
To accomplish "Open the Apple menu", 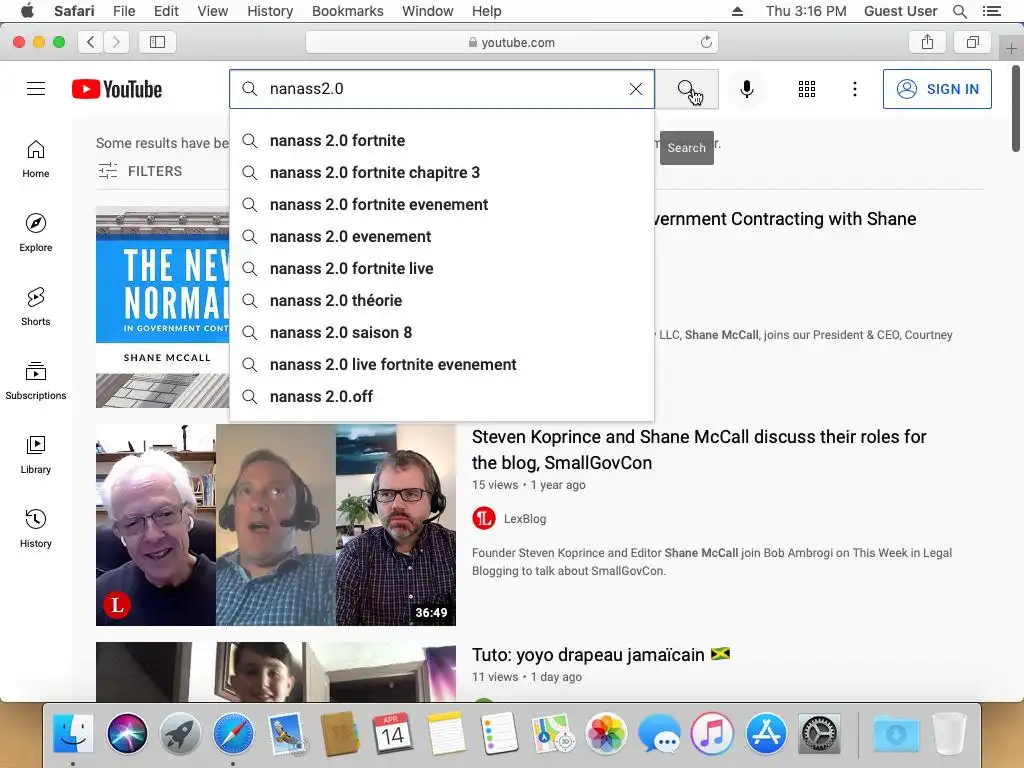I will click(27, 11).
